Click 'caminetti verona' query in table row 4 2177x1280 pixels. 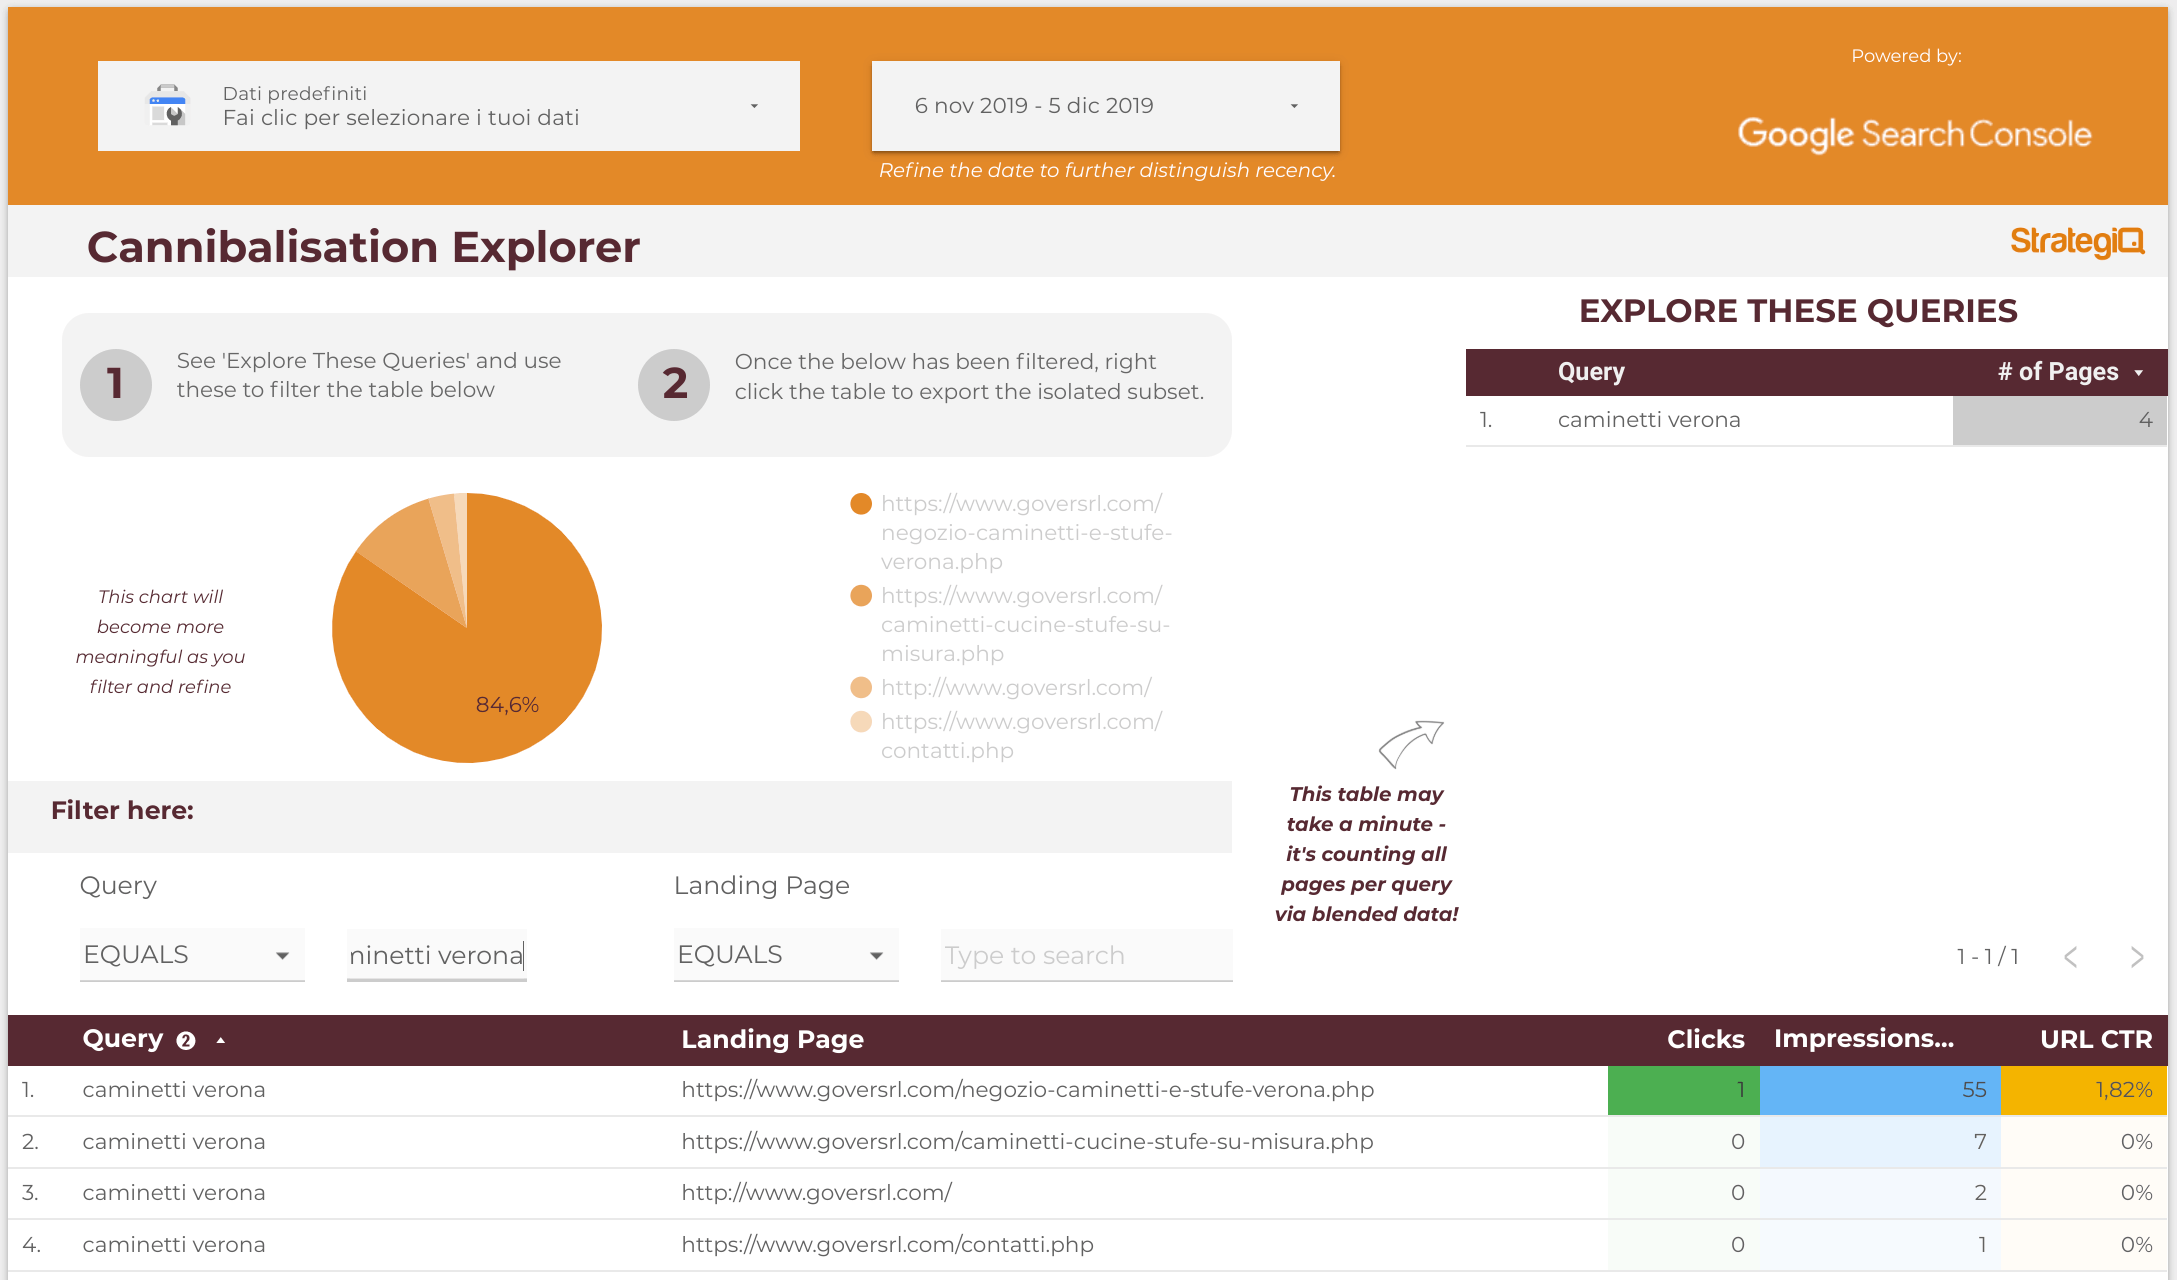coord(174,1245)
